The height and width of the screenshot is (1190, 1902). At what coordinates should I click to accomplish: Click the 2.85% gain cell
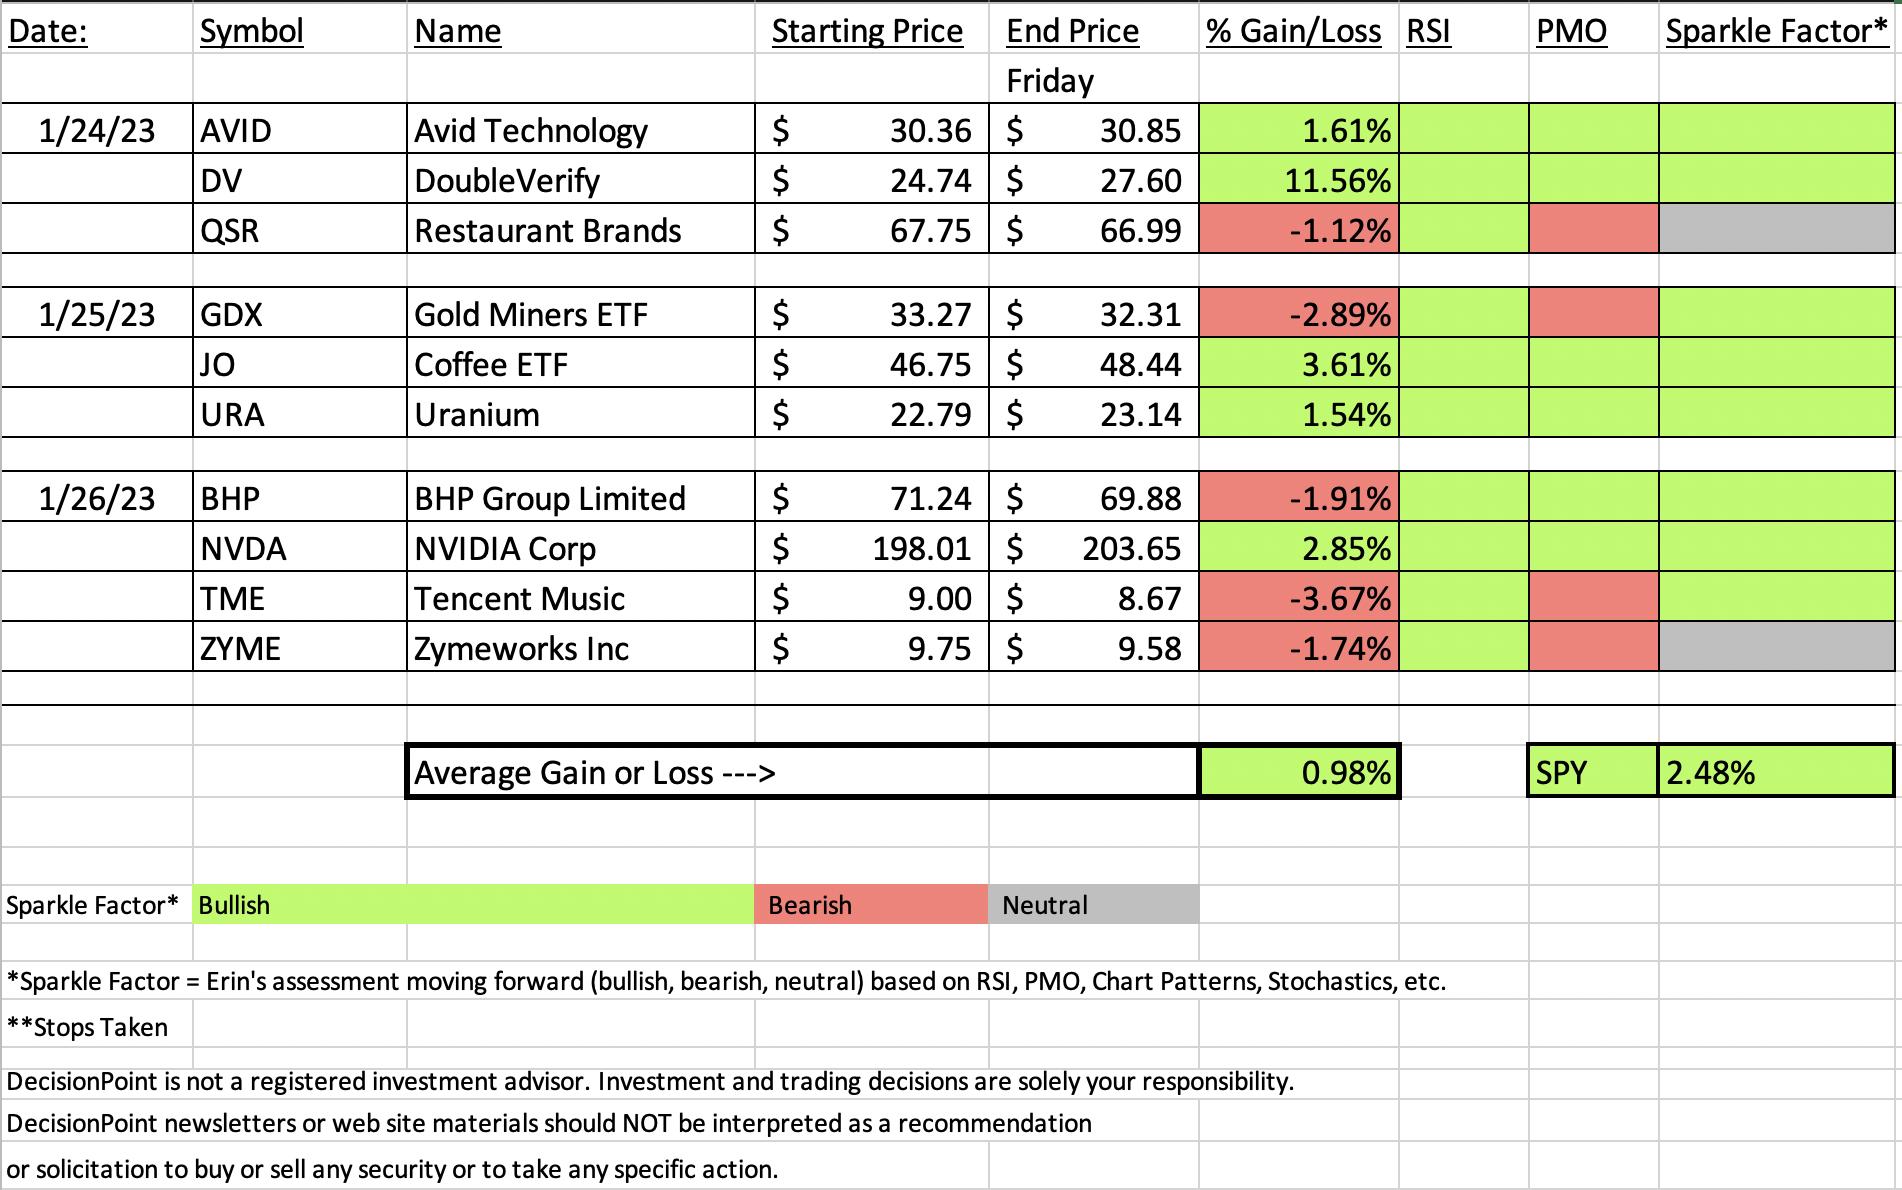[1298, 548]
